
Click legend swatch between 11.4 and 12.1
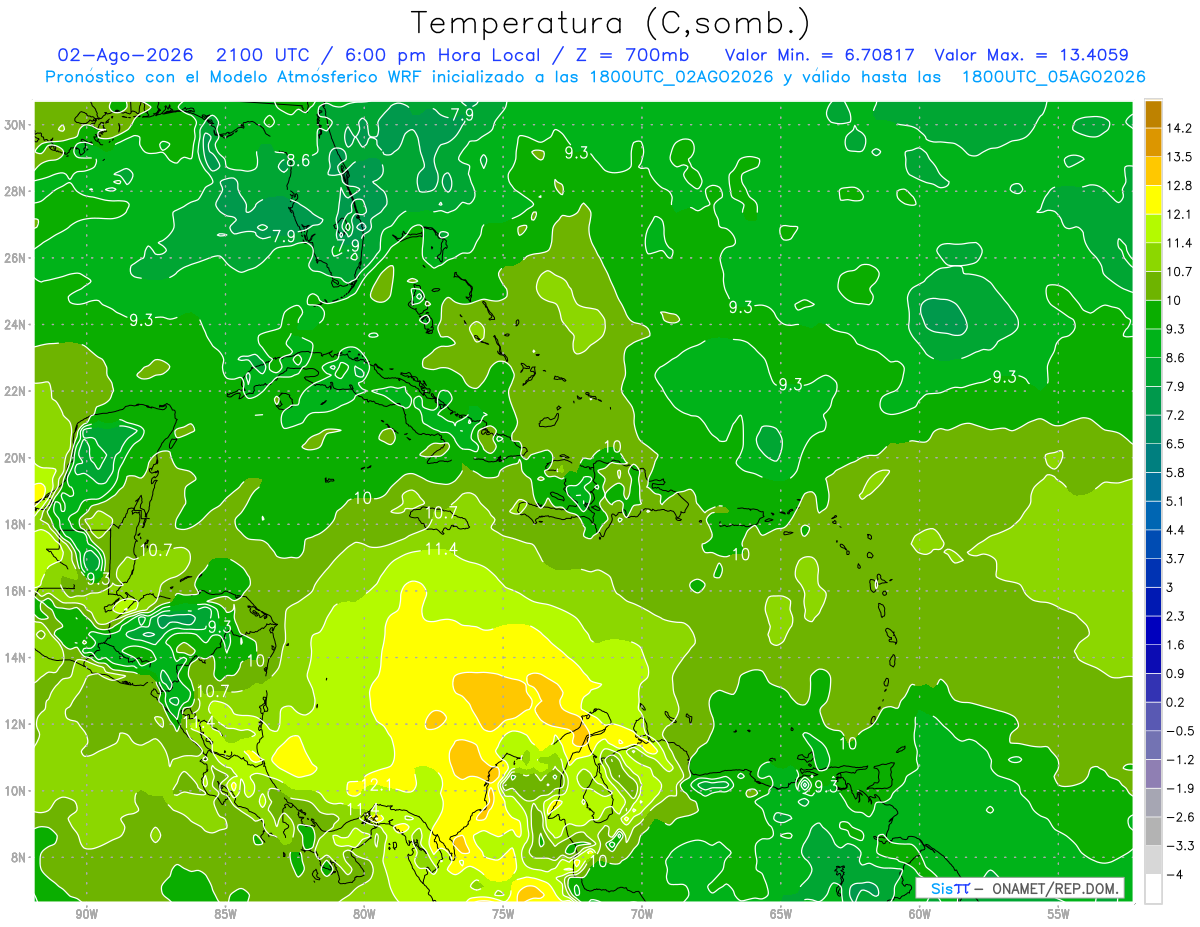(x=1153, y=229)
